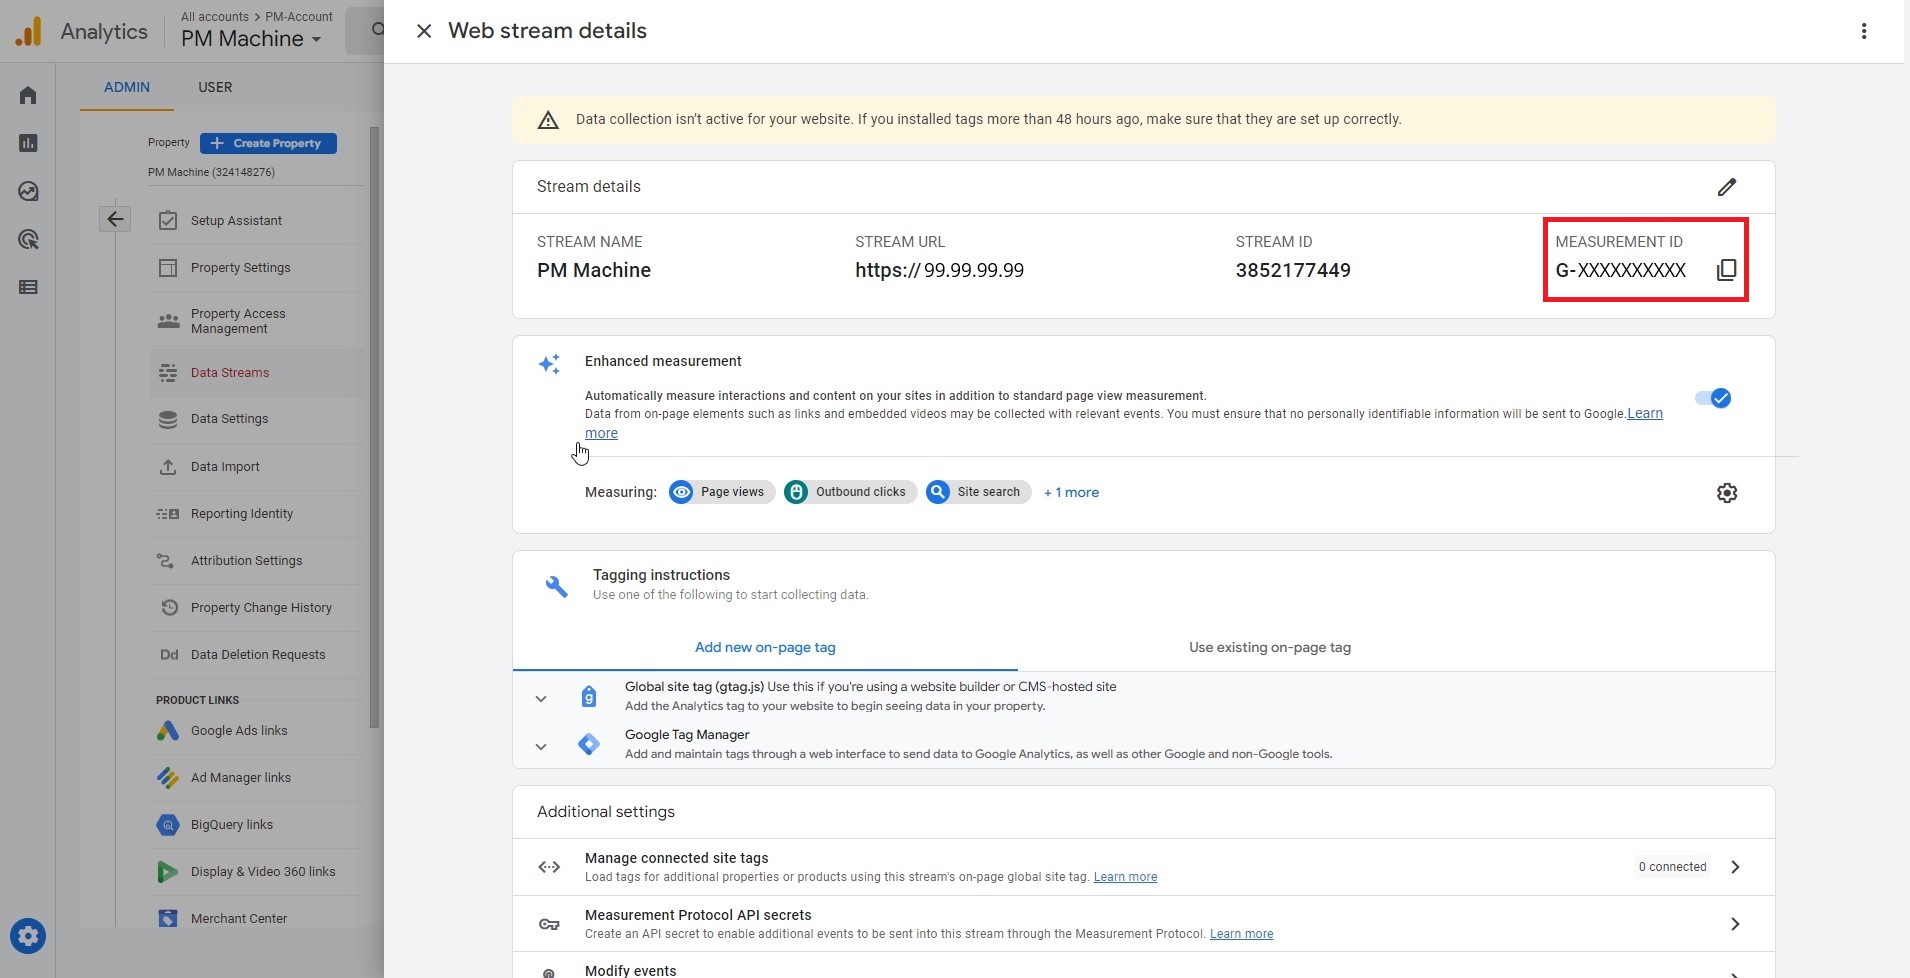Open Enhanced measurement gear settings
The image size is (1910, 978).
(1727, 493)
